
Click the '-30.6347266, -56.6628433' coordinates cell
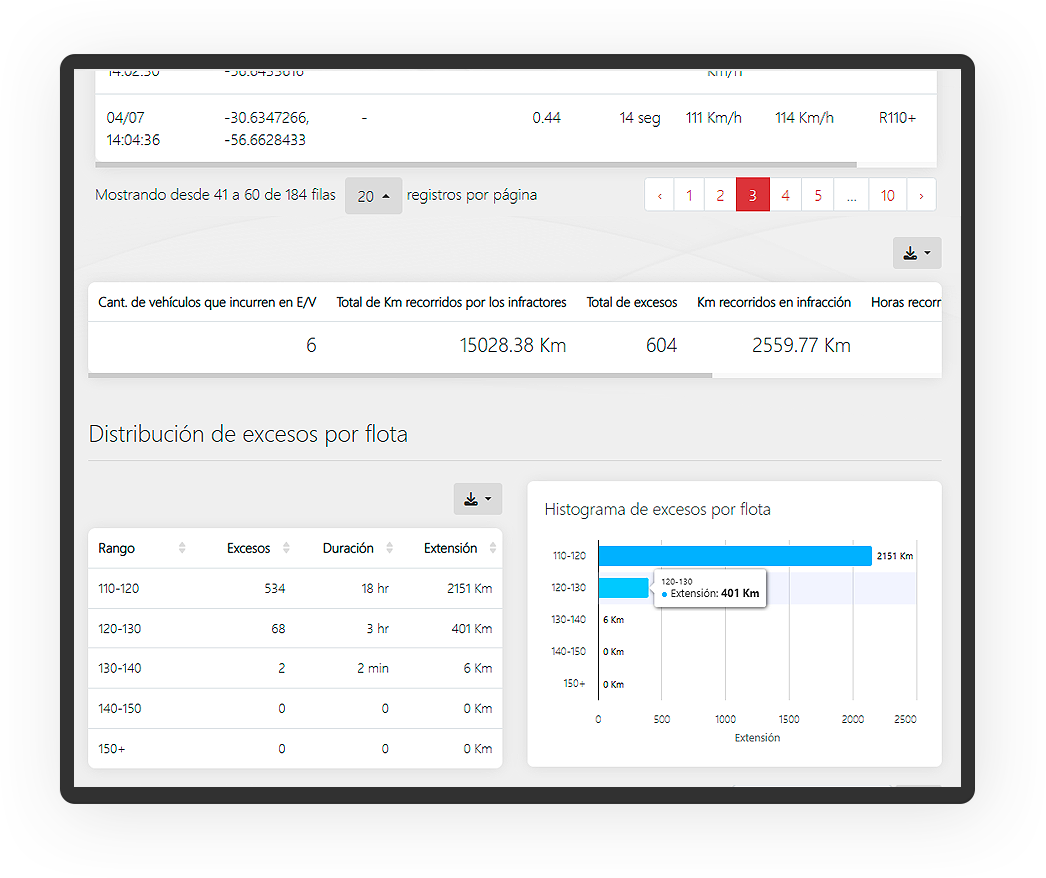click(267, 129)
